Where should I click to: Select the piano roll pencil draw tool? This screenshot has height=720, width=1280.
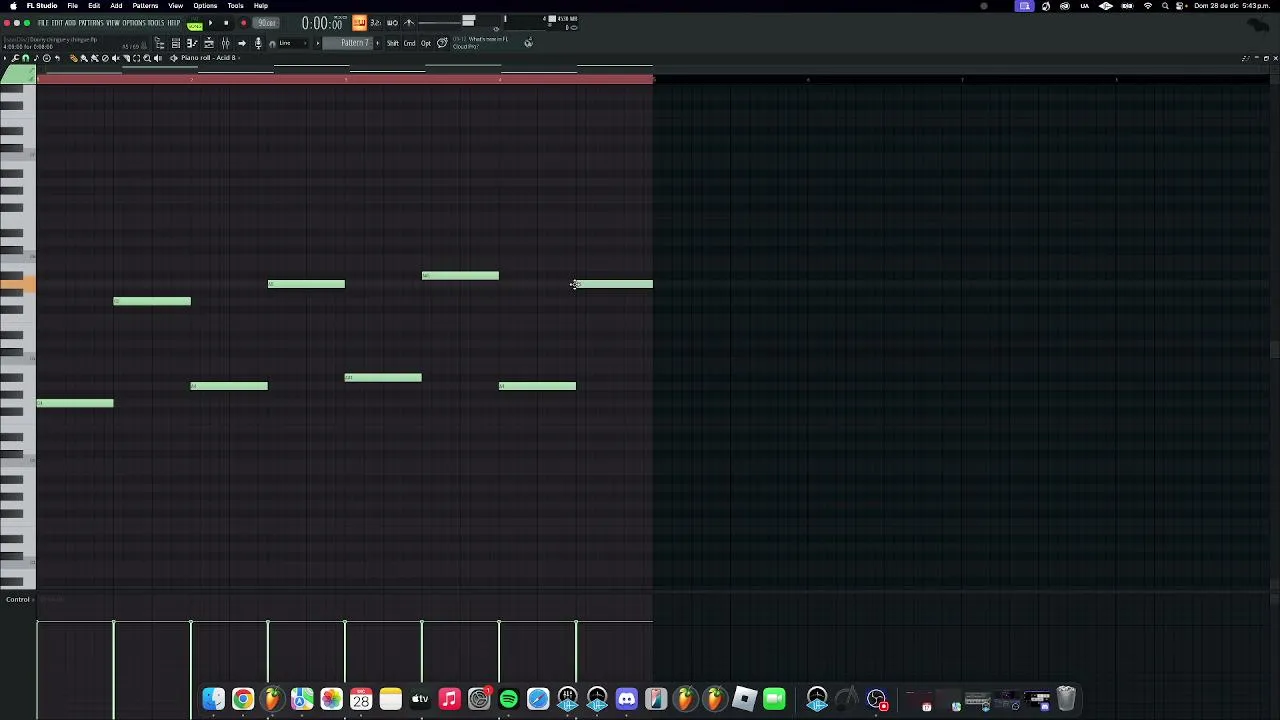coord(73,58)
